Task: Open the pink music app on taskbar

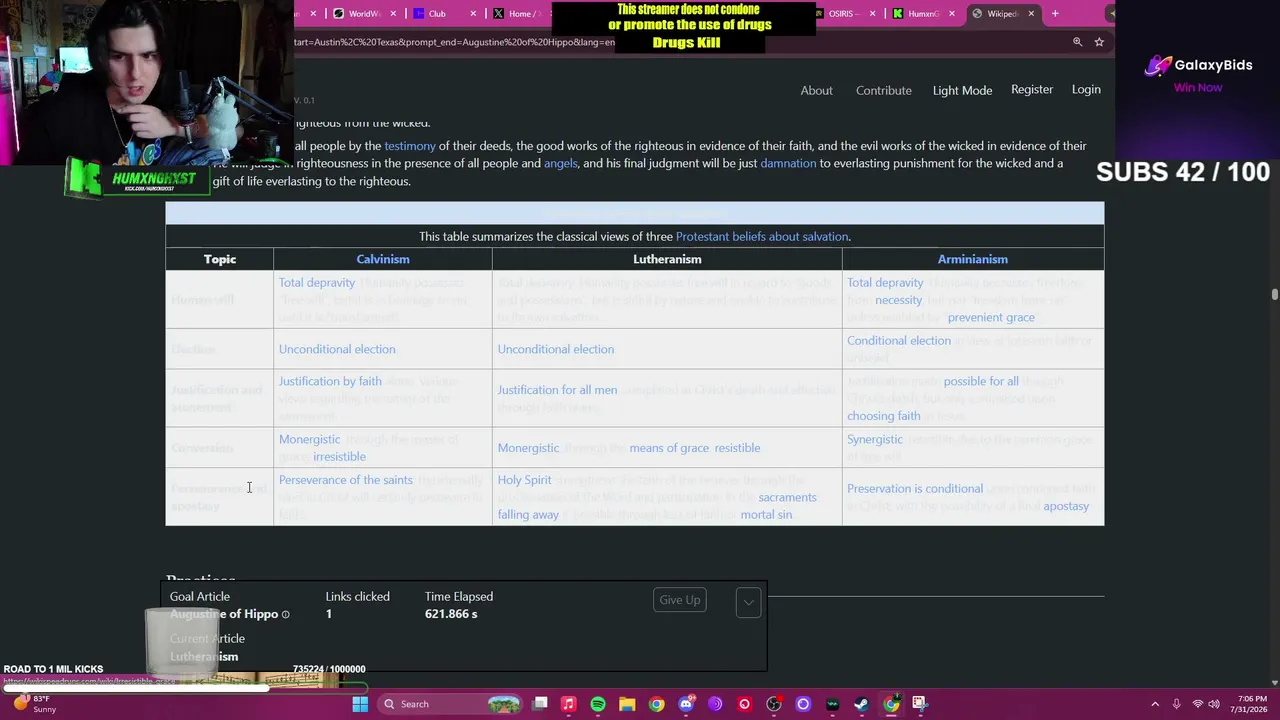Action: click(568, 704)
